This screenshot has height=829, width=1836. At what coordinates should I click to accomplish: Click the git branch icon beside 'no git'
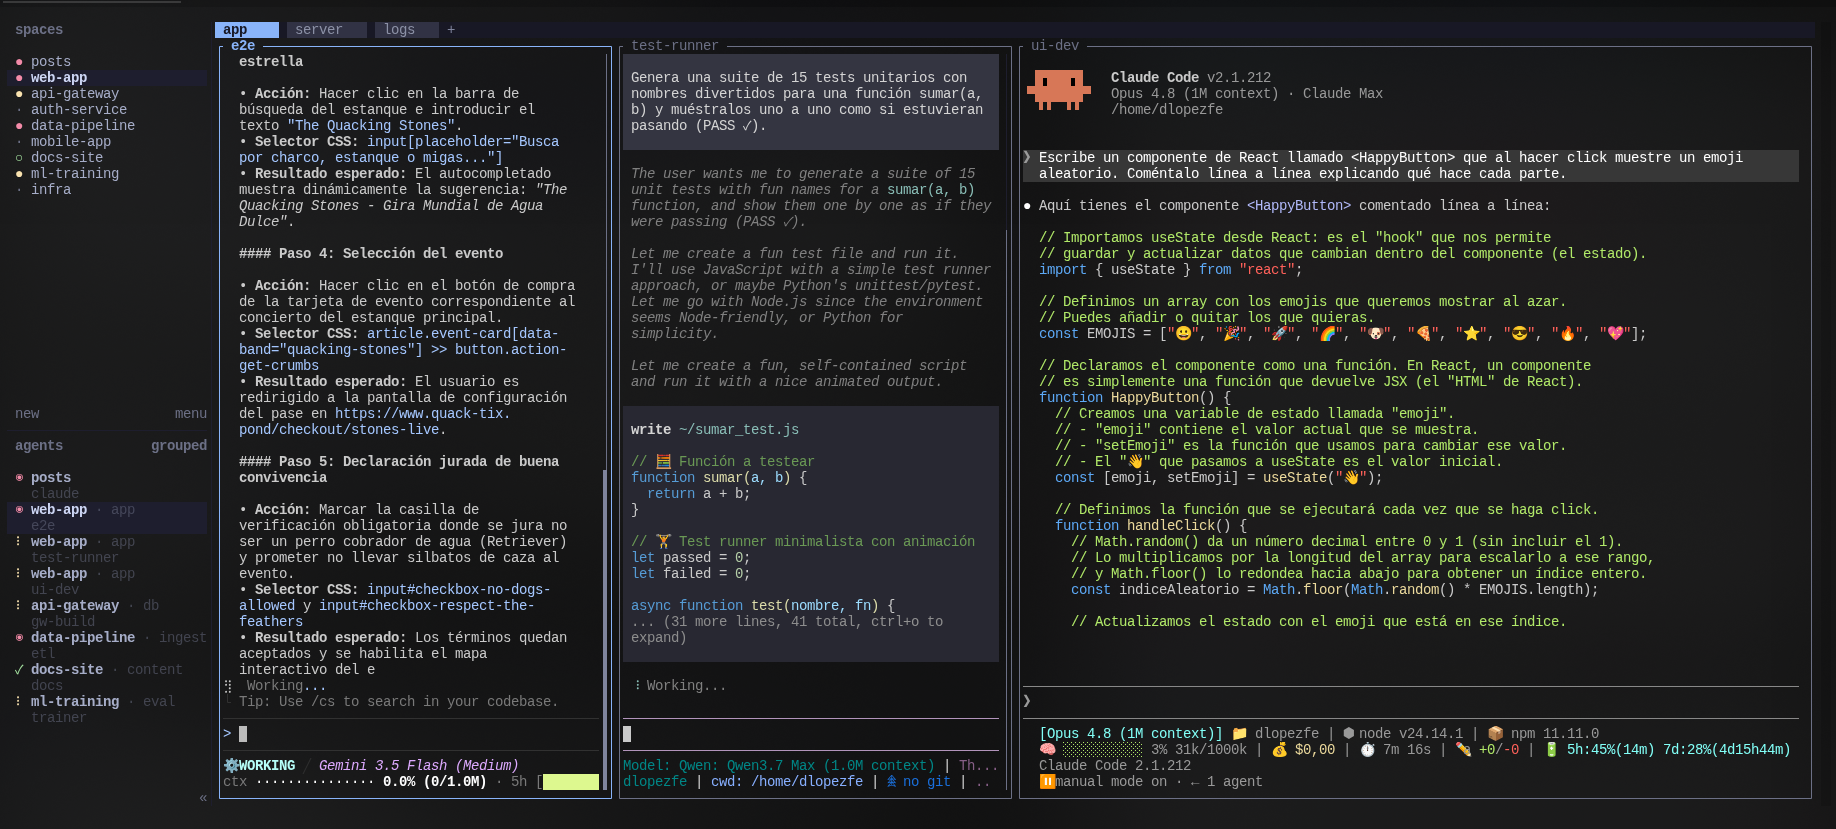coord(891,782)
